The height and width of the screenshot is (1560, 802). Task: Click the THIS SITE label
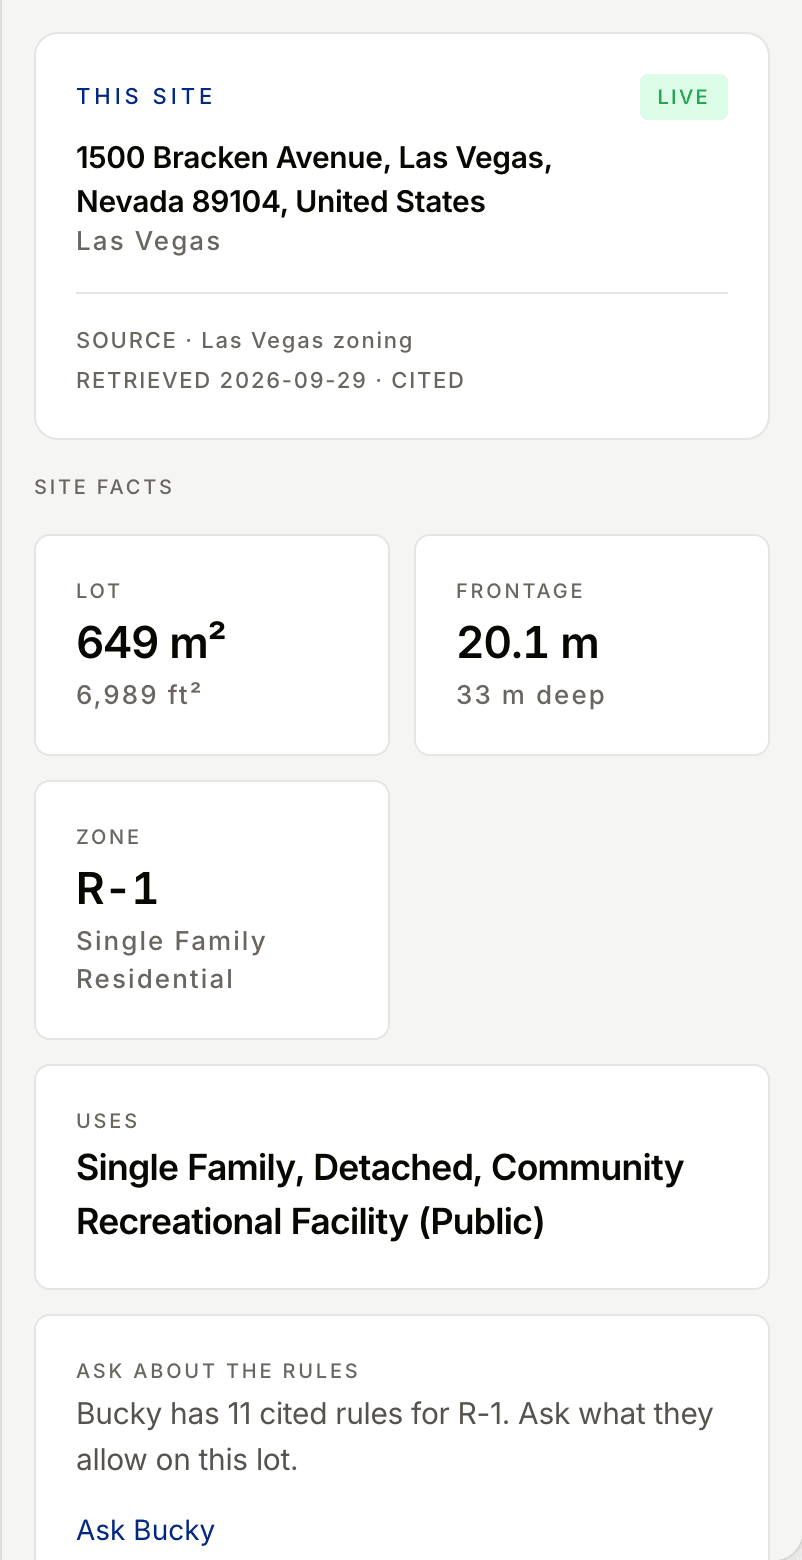(x=145, y=97)
